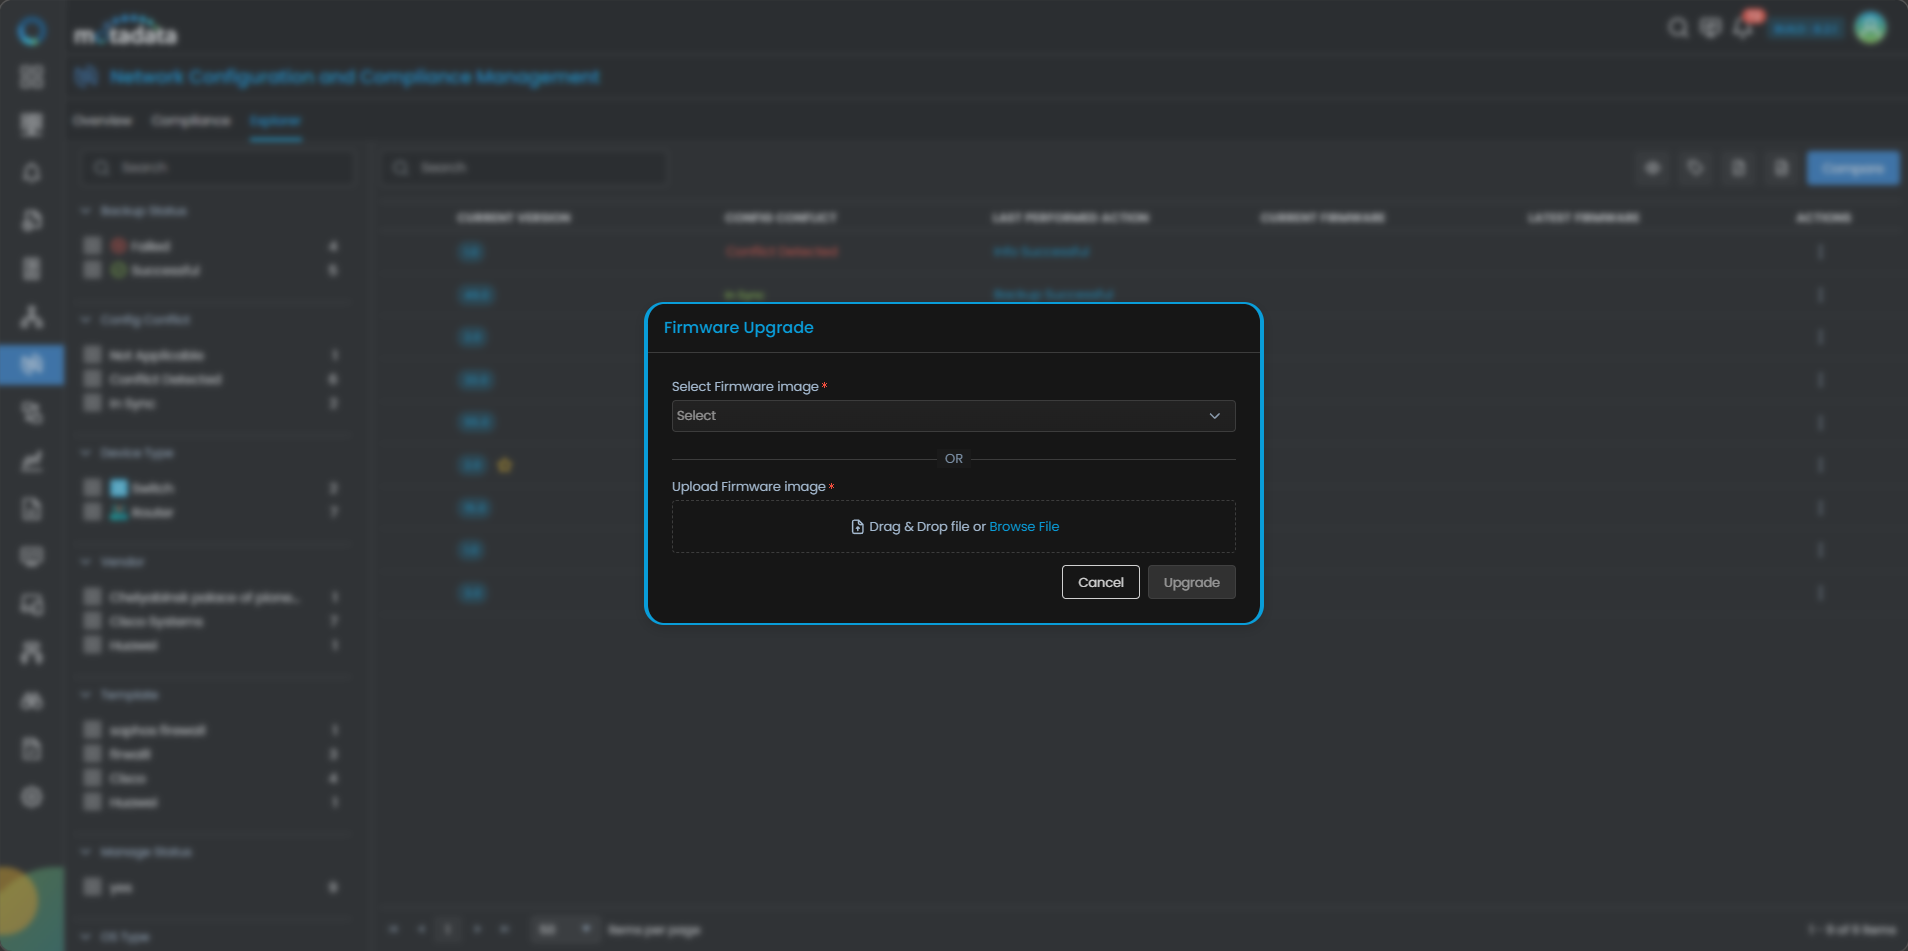Check the Conflict Detected filter checkbox
This screenshot has height=951, width=1908.
93,380
